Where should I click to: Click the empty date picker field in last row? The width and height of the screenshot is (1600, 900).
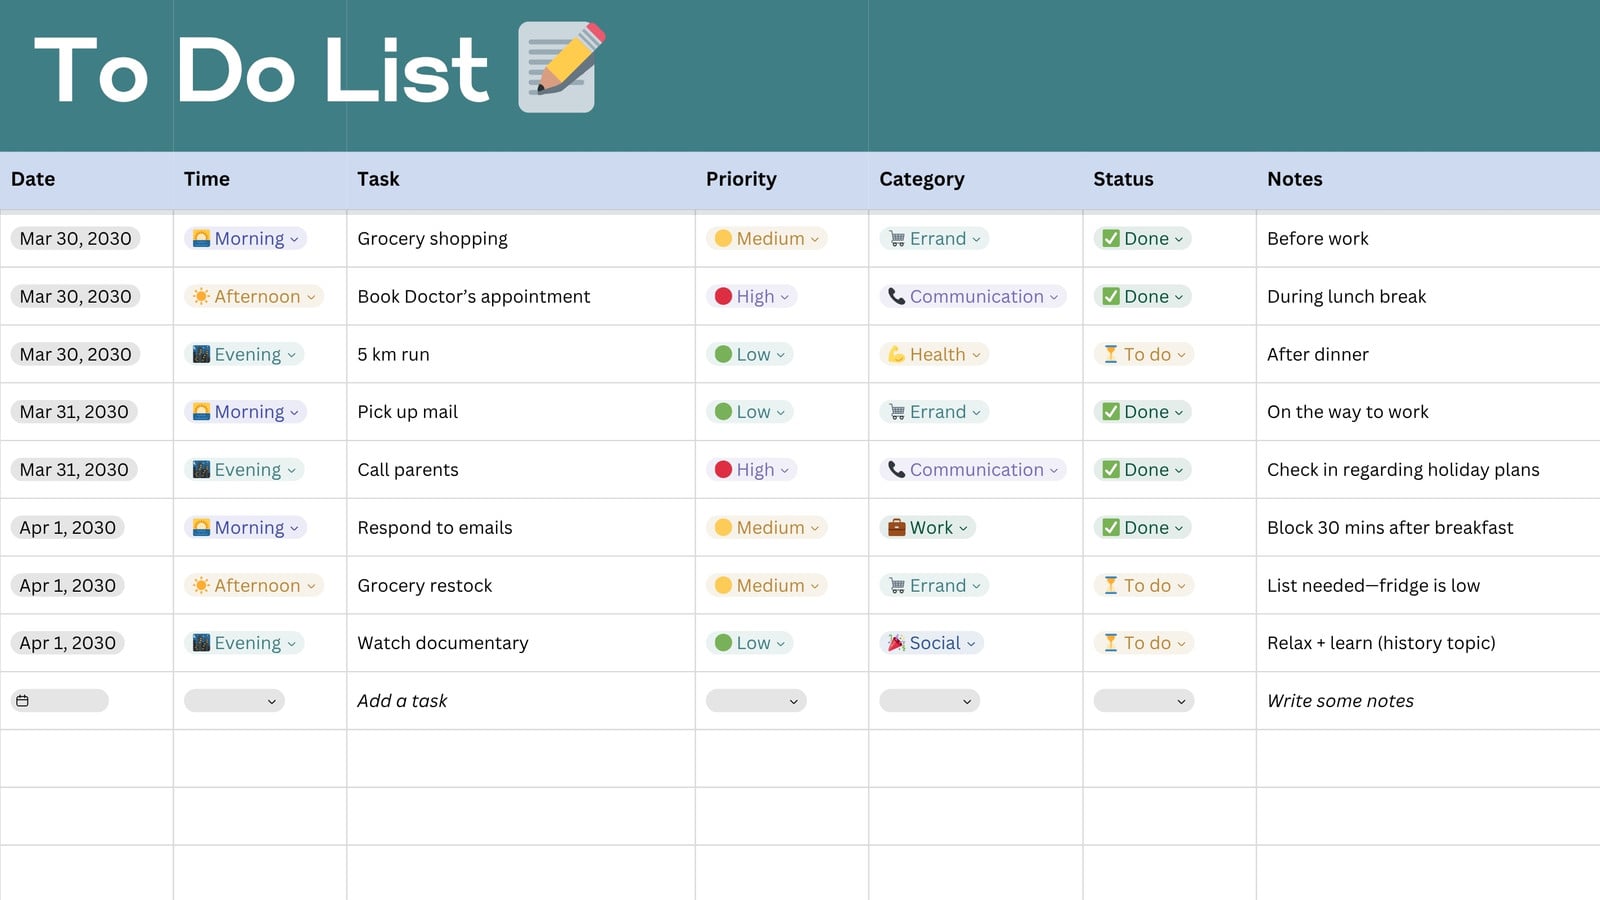coord(60,701)
